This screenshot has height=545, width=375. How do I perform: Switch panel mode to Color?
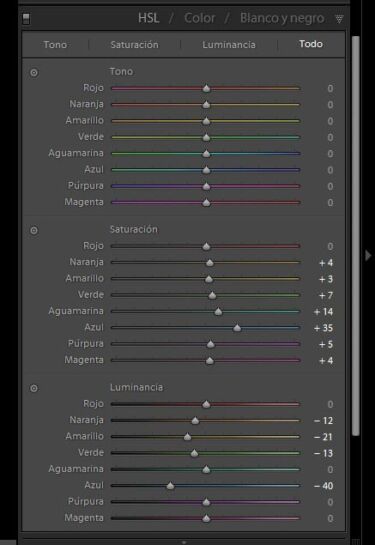click(199, 18)
